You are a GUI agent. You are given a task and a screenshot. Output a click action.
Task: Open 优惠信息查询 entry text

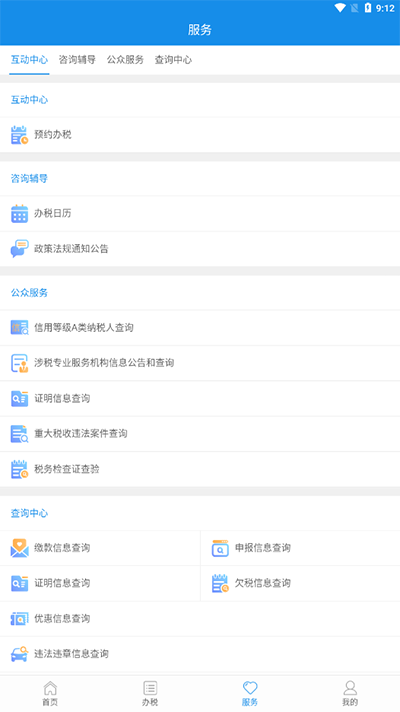(62, 618)
